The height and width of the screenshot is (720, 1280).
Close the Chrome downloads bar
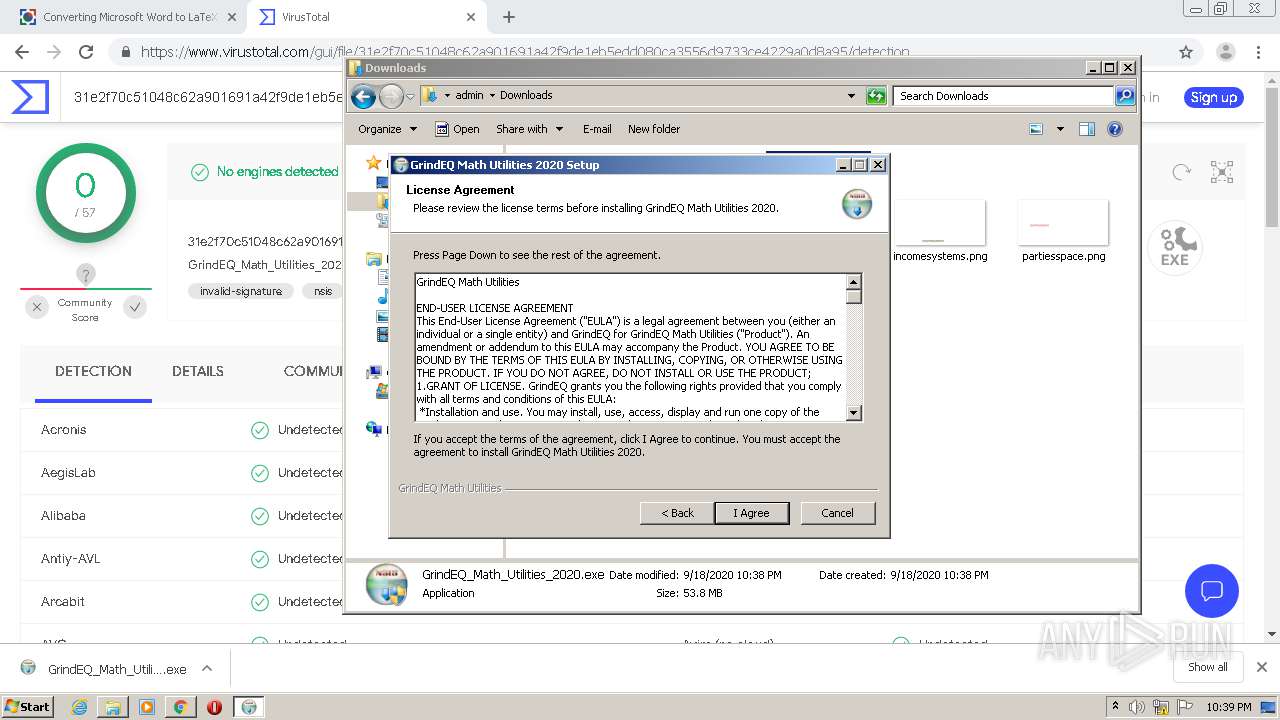point(1261,667)
